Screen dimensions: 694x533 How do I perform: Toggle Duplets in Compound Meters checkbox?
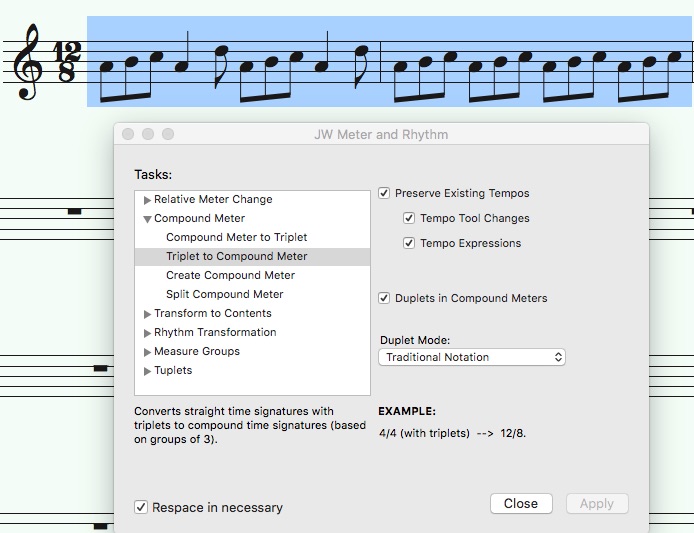click(385, 298)
